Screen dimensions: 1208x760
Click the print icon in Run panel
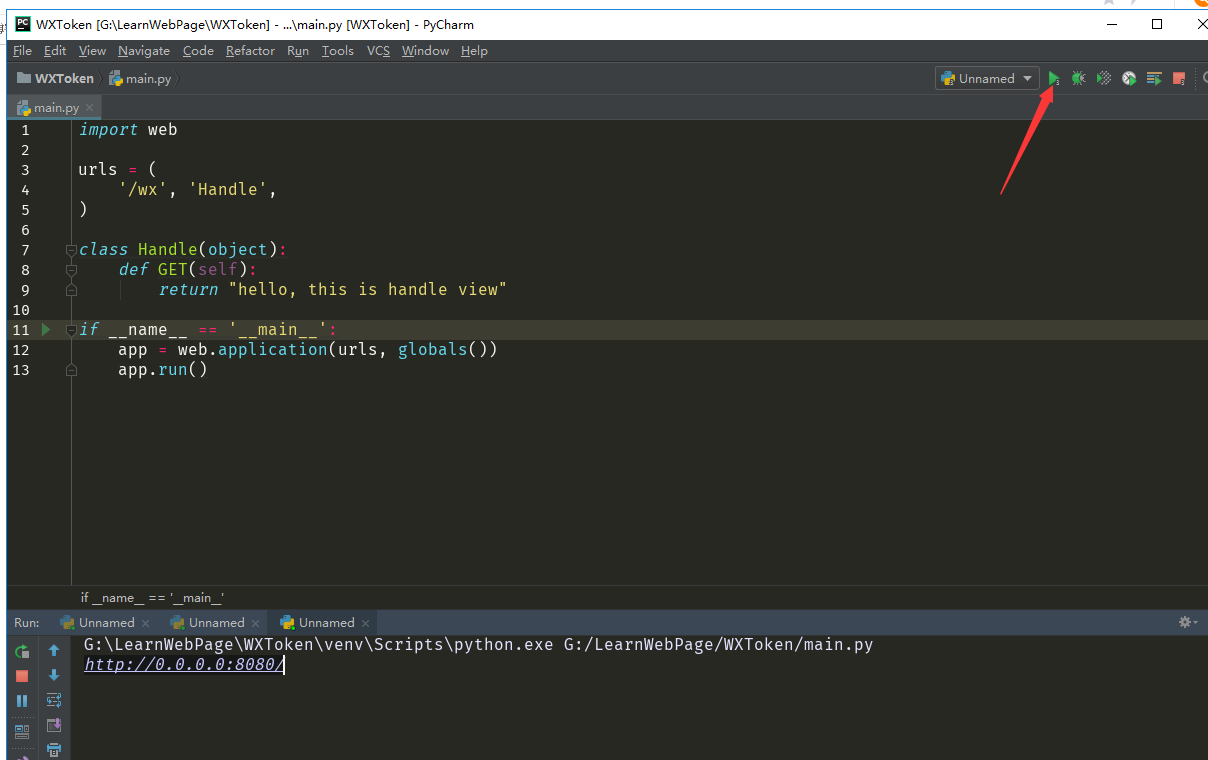pos(54,749)
